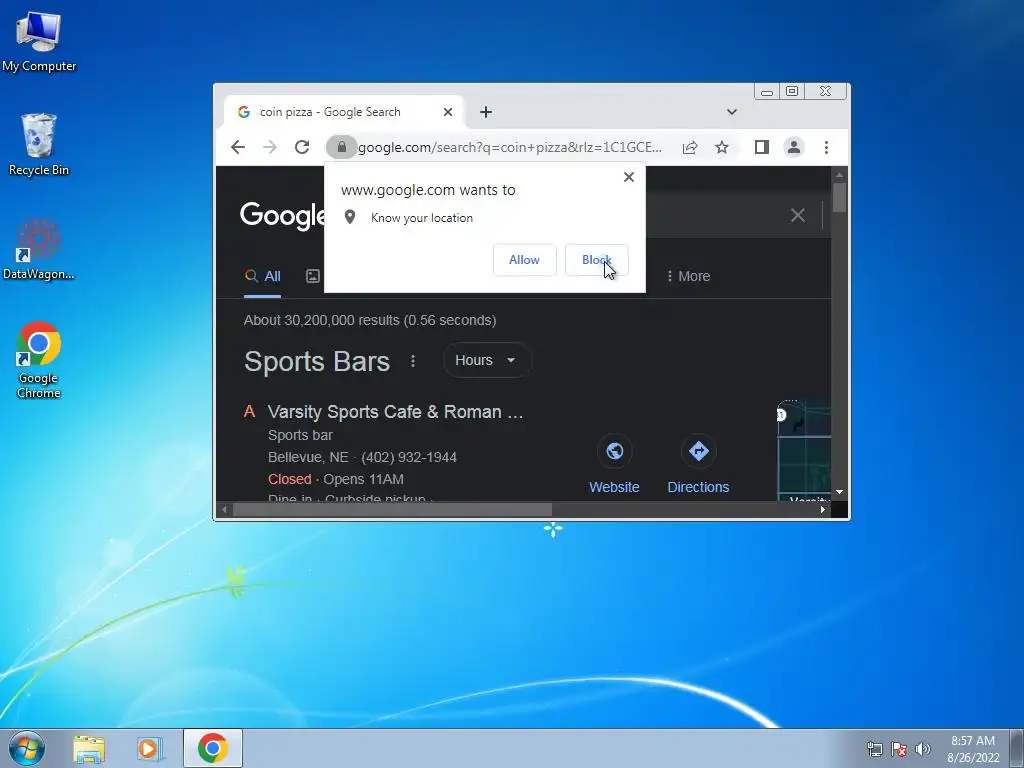Dismiss the location permission popup
The width and height of the screenshot is (1024, 768).
pos(629,177)
